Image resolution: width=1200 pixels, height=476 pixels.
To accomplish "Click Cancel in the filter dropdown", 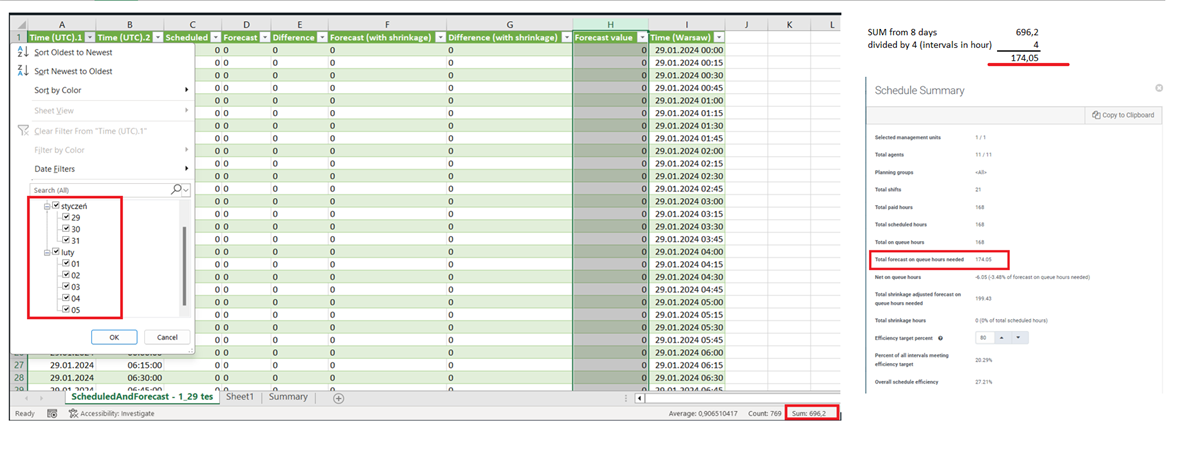I will click(167, 337).
